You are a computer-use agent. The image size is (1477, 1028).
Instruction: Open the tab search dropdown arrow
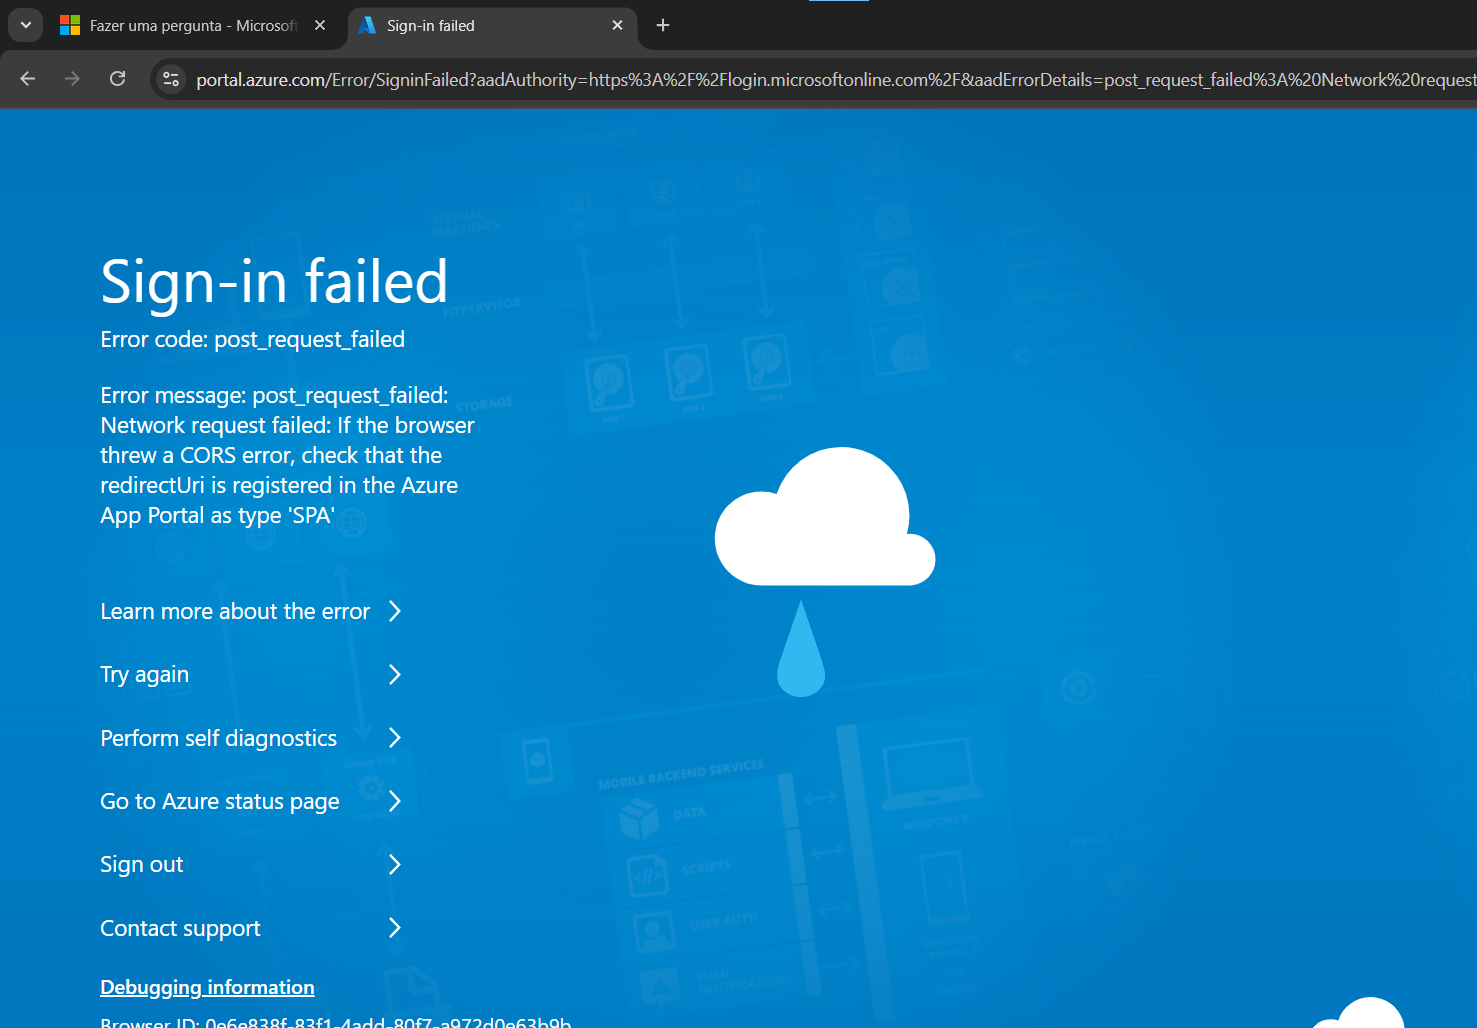(24, 25)
